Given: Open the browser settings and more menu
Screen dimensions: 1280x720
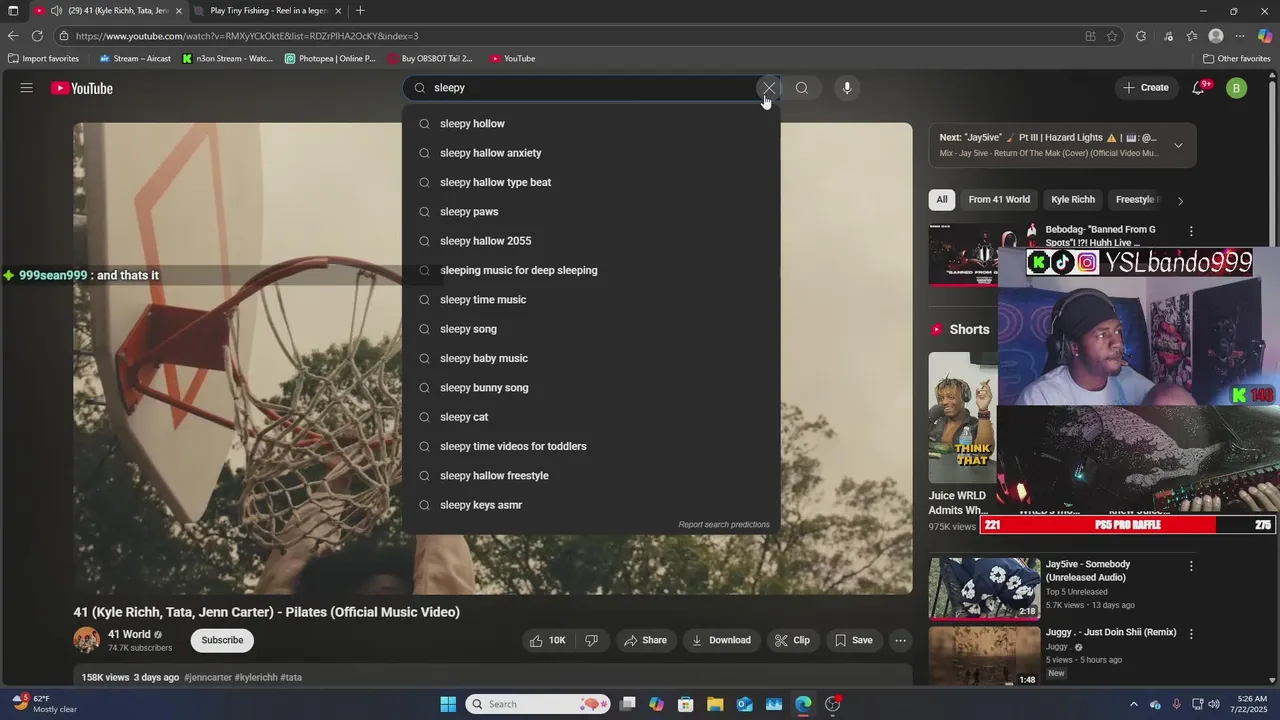Looking at the screenshot, I should 1240,36.
